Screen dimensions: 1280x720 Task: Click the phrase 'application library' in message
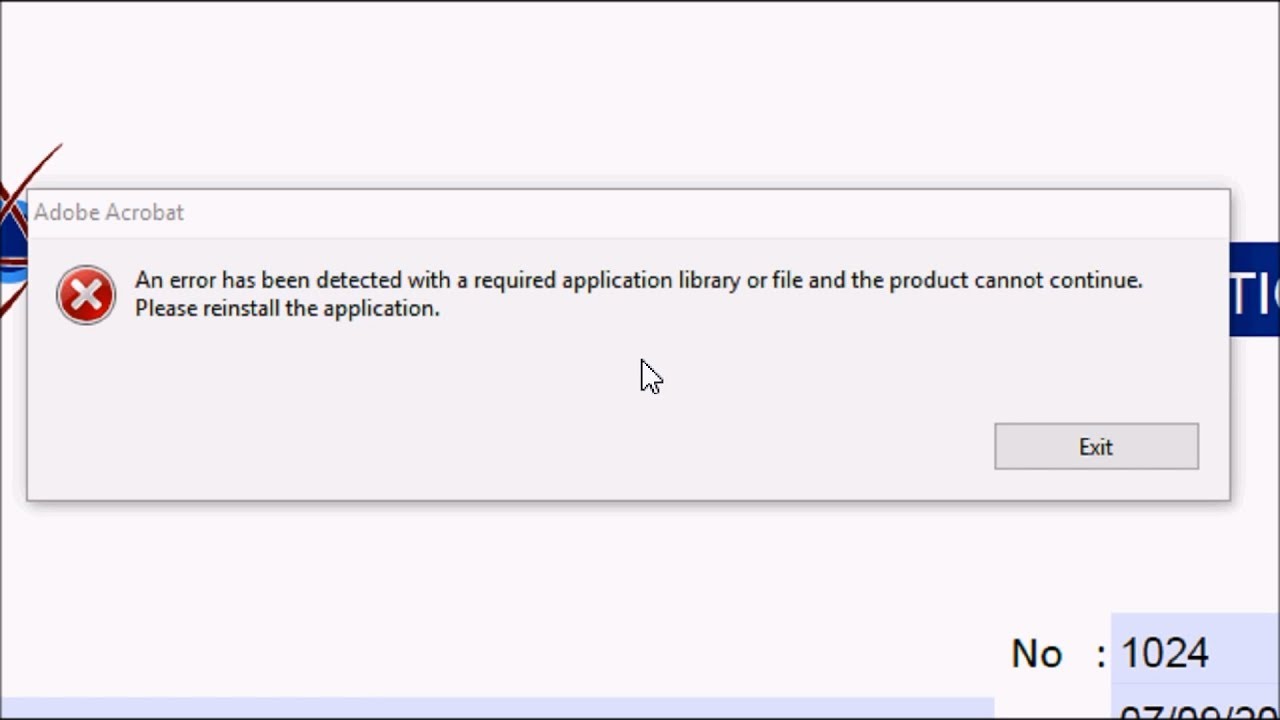[651, 280]
